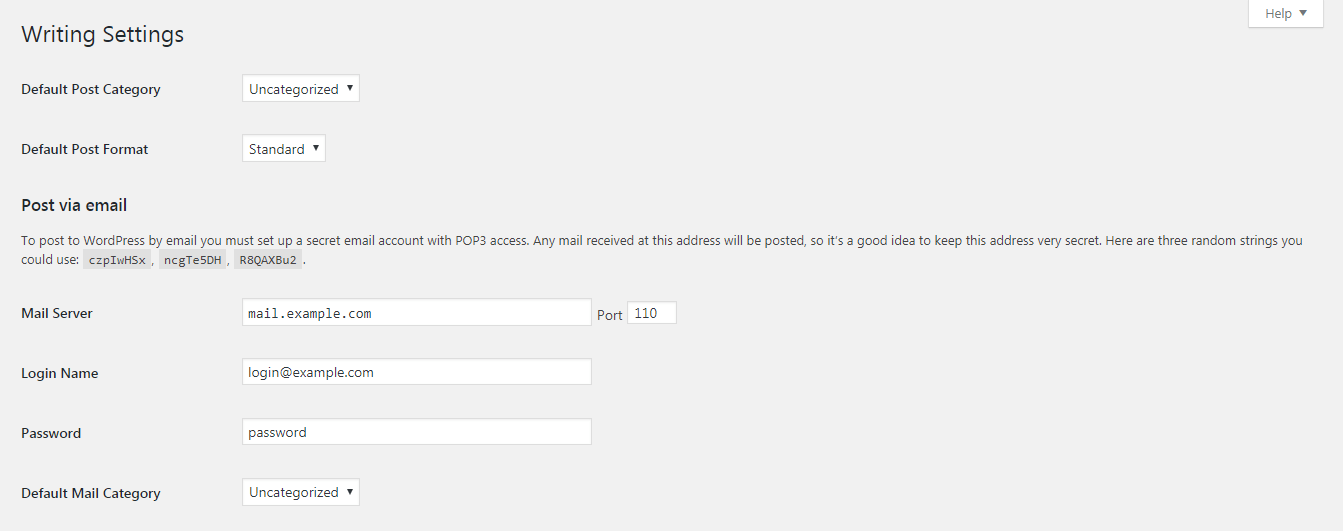
Task: Click into the Port number field
Action: click(652, 313)
